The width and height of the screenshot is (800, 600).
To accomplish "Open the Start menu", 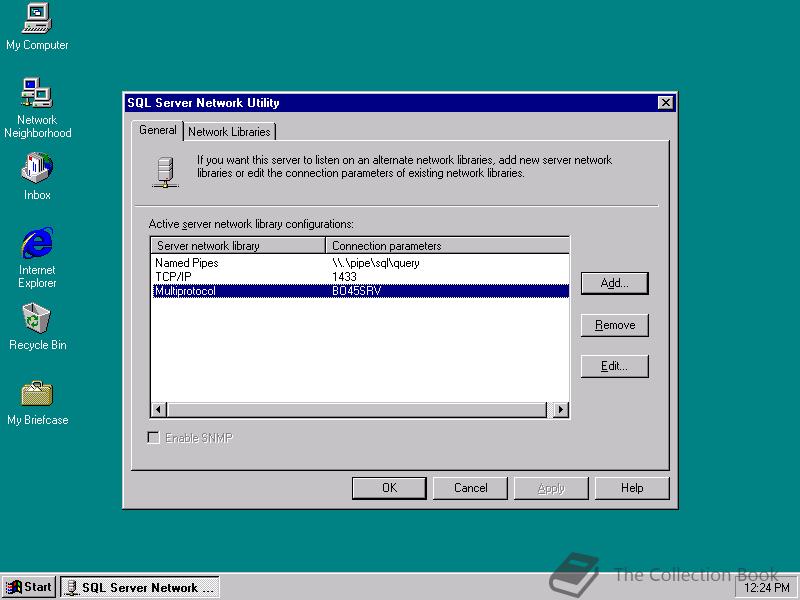I will click(28, 587).
